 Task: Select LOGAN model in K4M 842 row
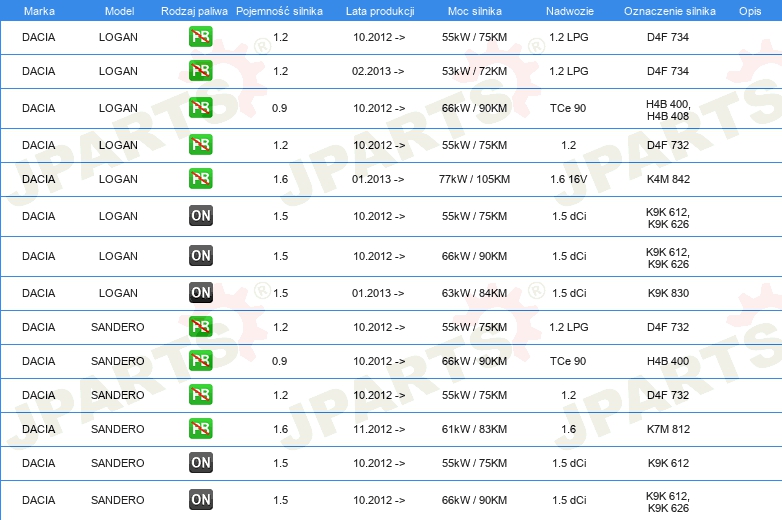(118, 179)
